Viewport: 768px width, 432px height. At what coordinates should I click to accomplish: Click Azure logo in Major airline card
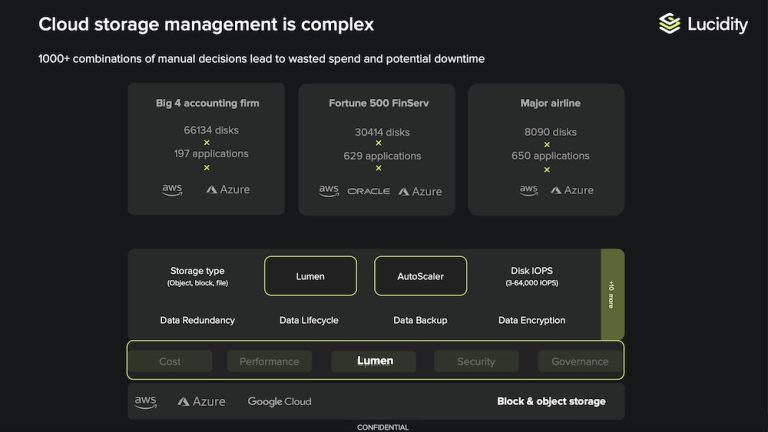click(571, 190)
